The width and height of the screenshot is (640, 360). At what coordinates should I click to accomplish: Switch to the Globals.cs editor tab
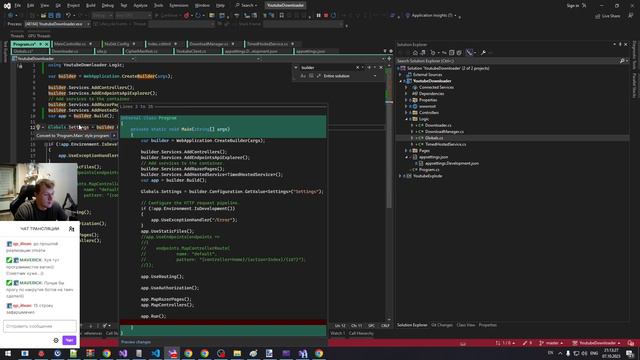(23, 51)
